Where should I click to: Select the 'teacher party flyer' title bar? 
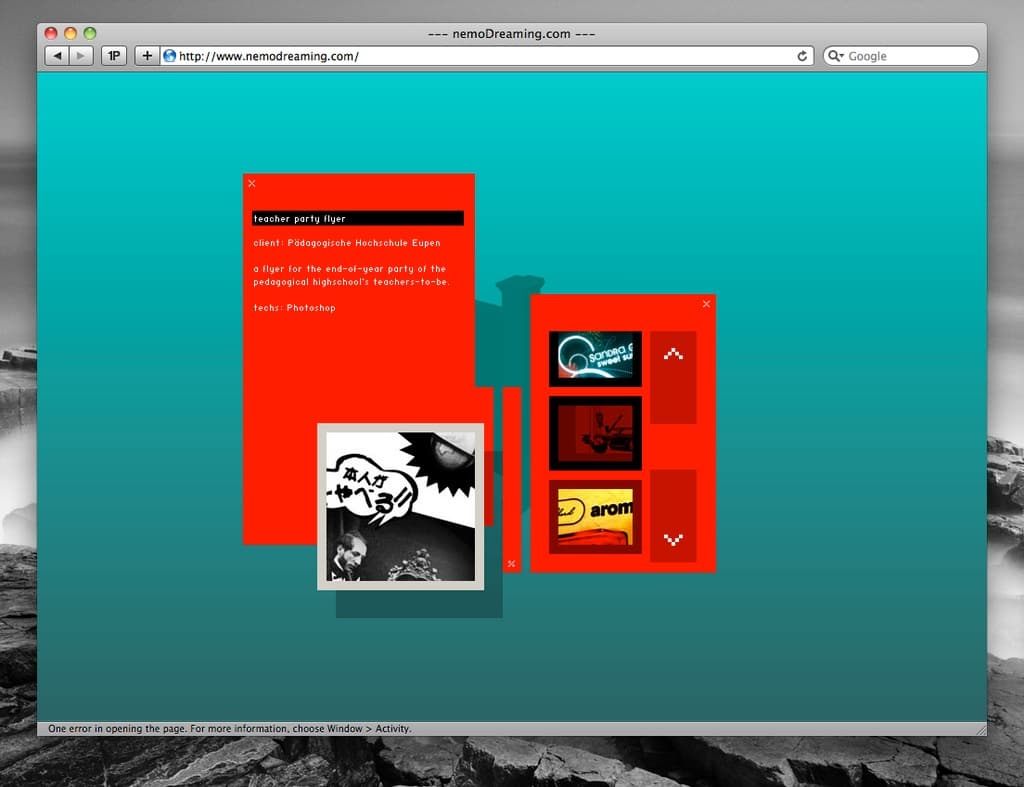356,218
